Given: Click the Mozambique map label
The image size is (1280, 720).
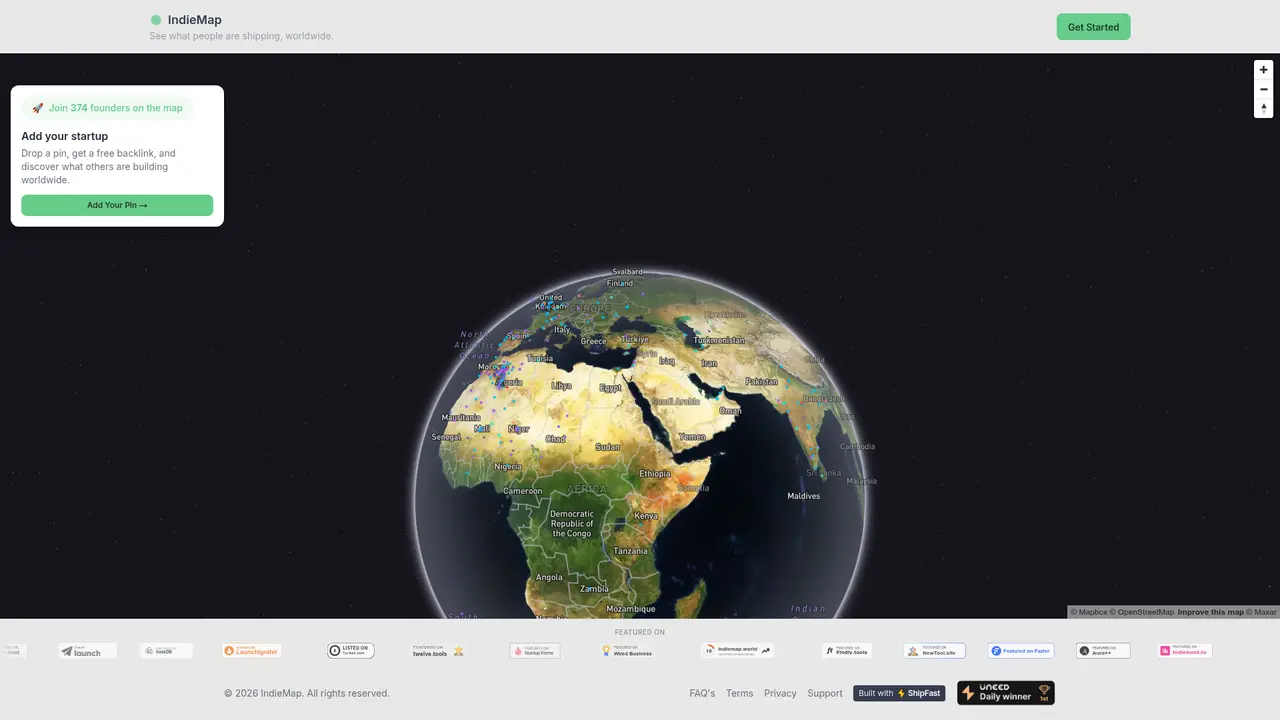Looking at the screenshot, I should coord(631,609).
